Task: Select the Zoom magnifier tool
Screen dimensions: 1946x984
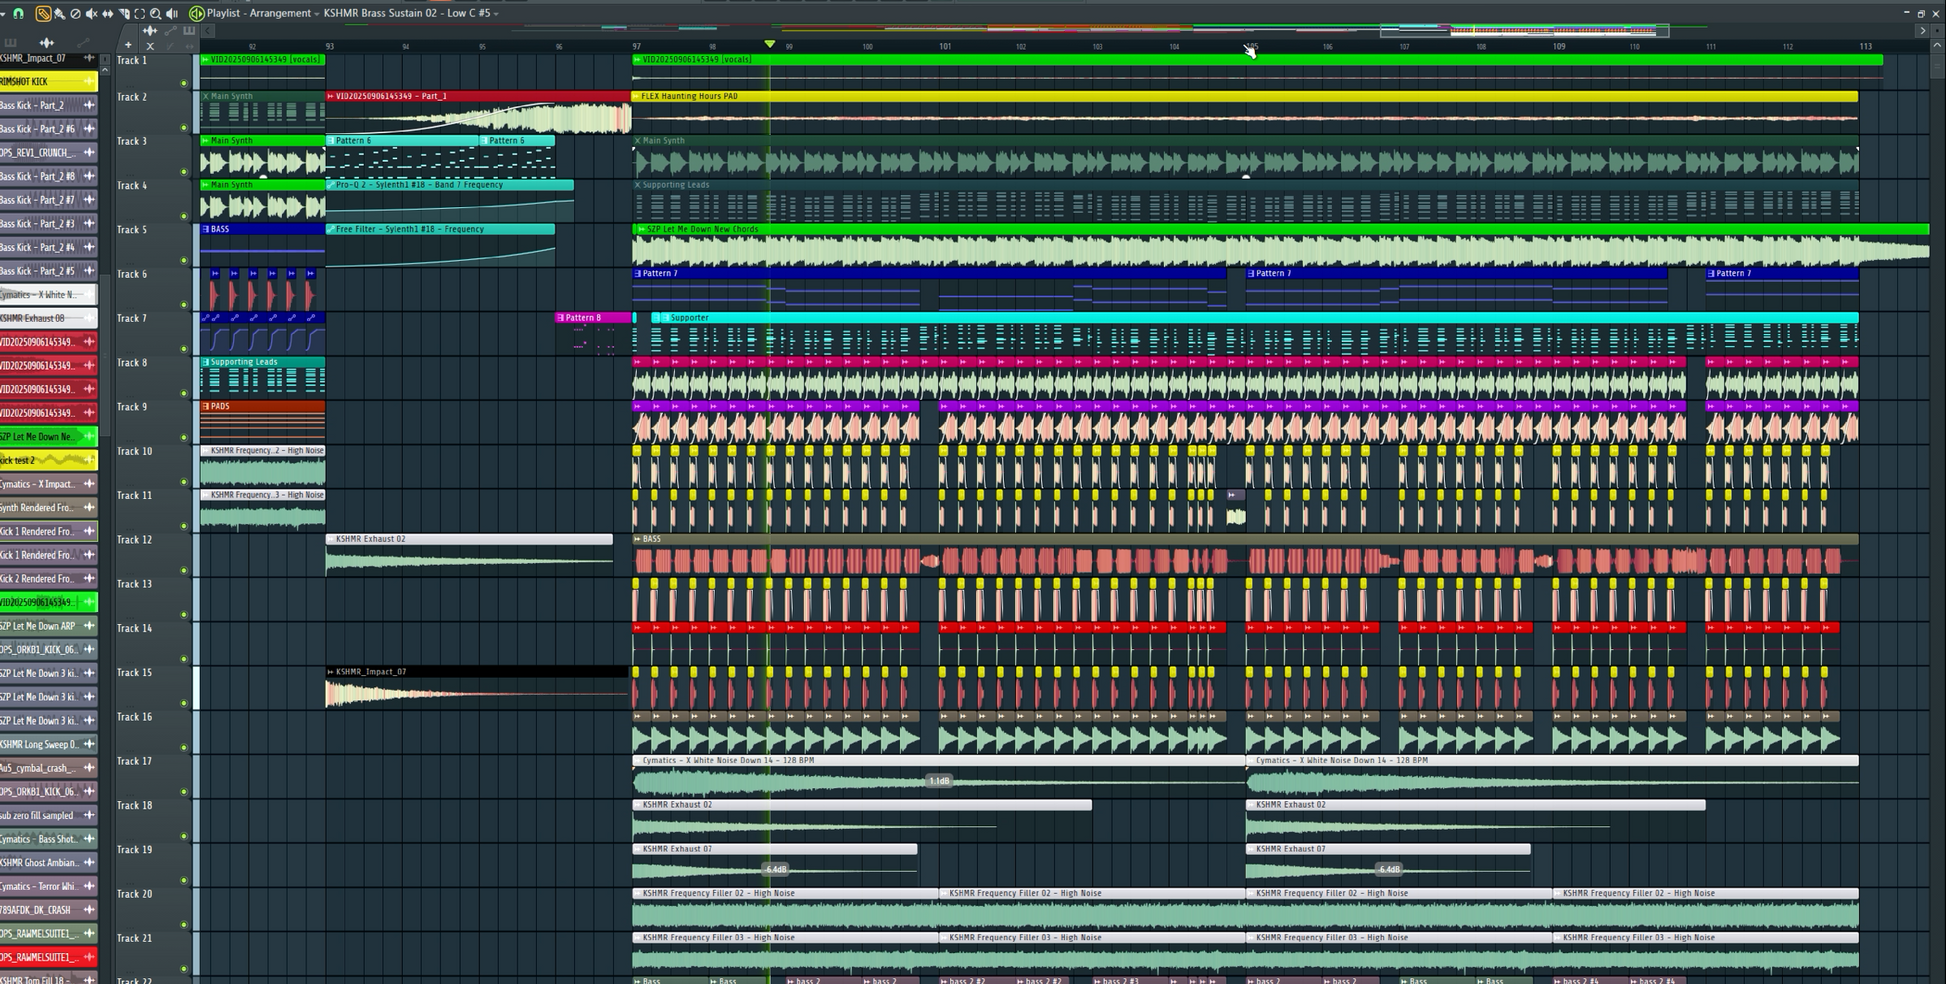Action: click(155, 13)
